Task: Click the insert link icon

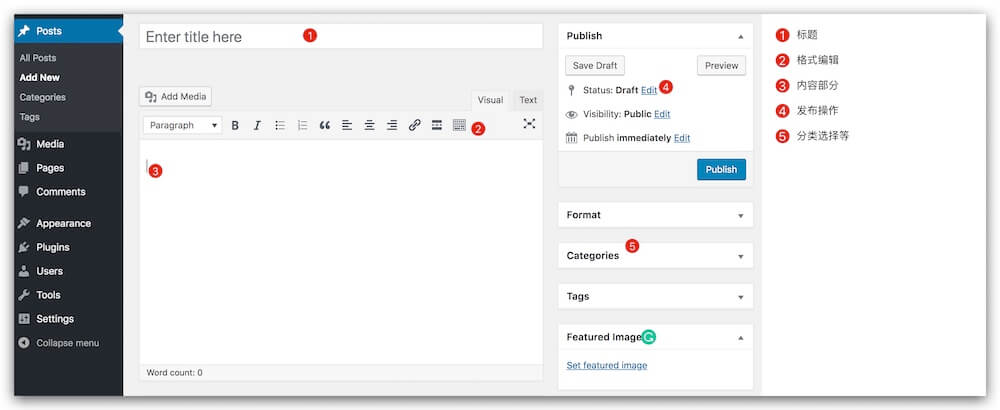Action: (x=414, y=125)
